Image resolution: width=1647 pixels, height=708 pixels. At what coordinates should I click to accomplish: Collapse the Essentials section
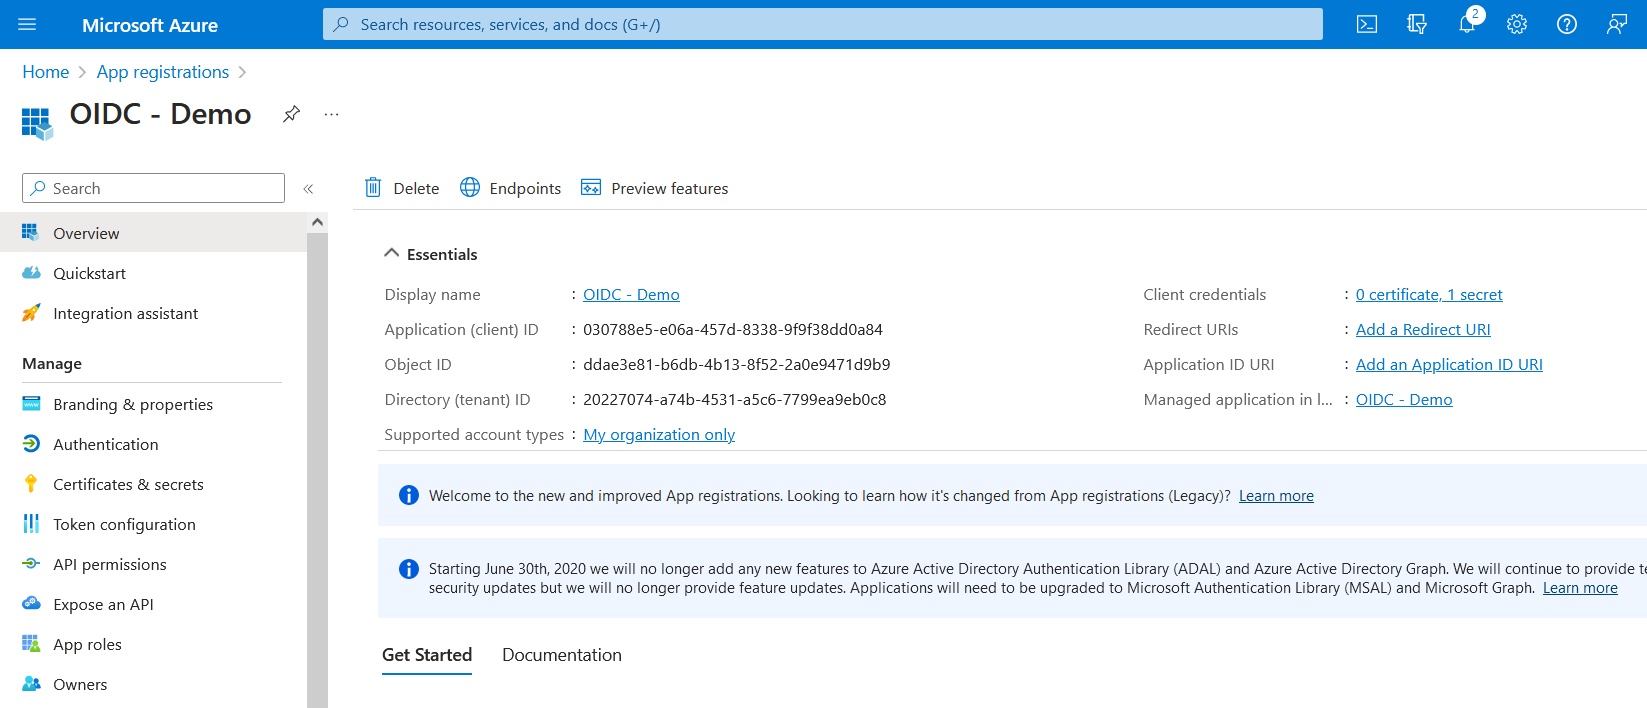tap(392, 254)
